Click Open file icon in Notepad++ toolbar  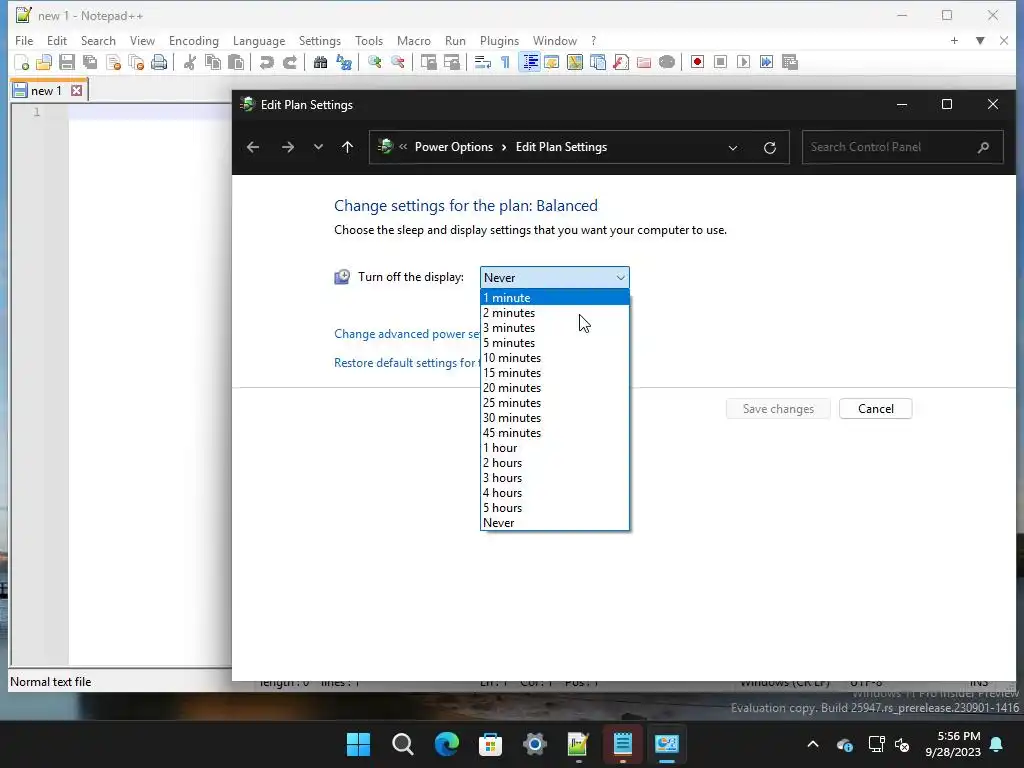click(x=44, y=62)
